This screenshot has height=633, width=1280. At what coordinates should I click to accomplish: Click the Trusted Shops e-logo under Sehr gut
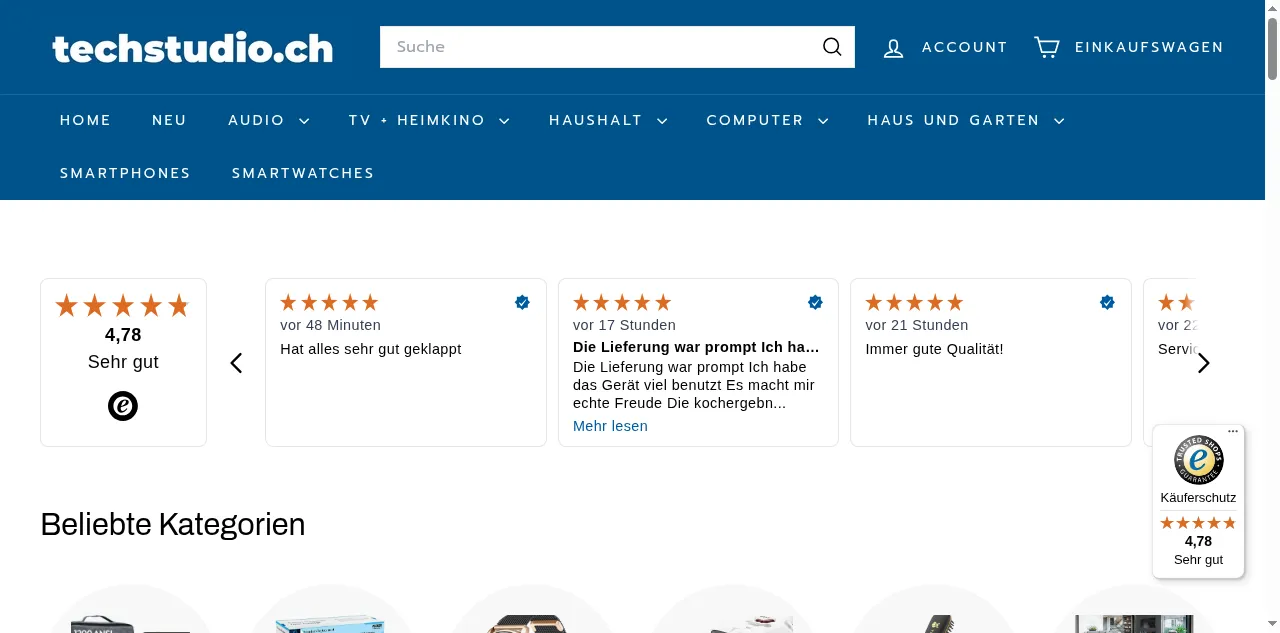pyautogui.click(x=123, y=405)
